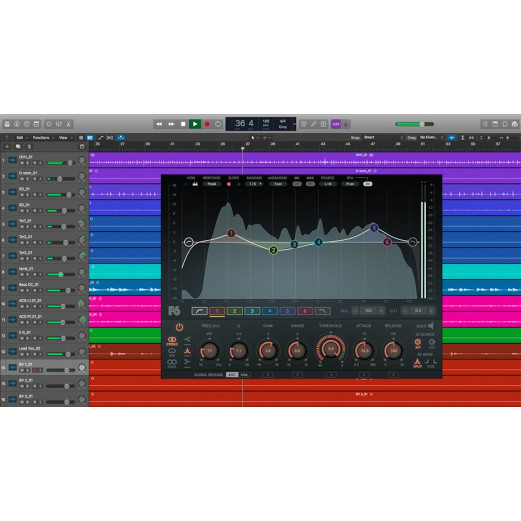Open the Note Pads icon

tap(495, 124)
